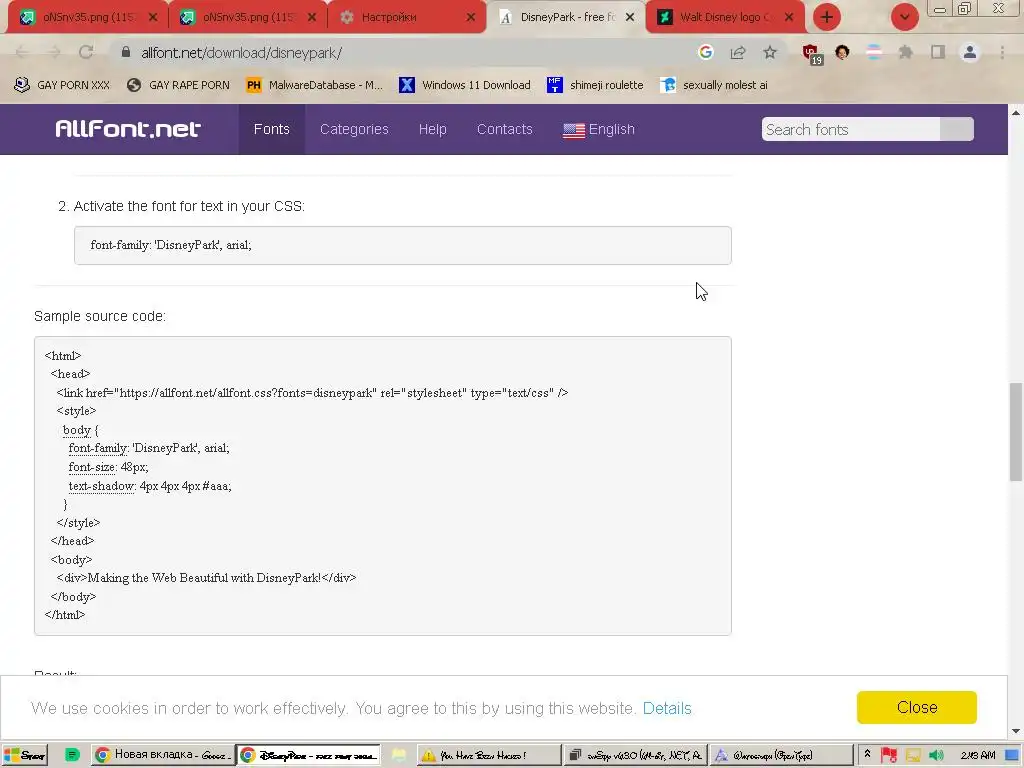Open the Help page
Screen dimensions: 1024x768
[x=432, y=129]
